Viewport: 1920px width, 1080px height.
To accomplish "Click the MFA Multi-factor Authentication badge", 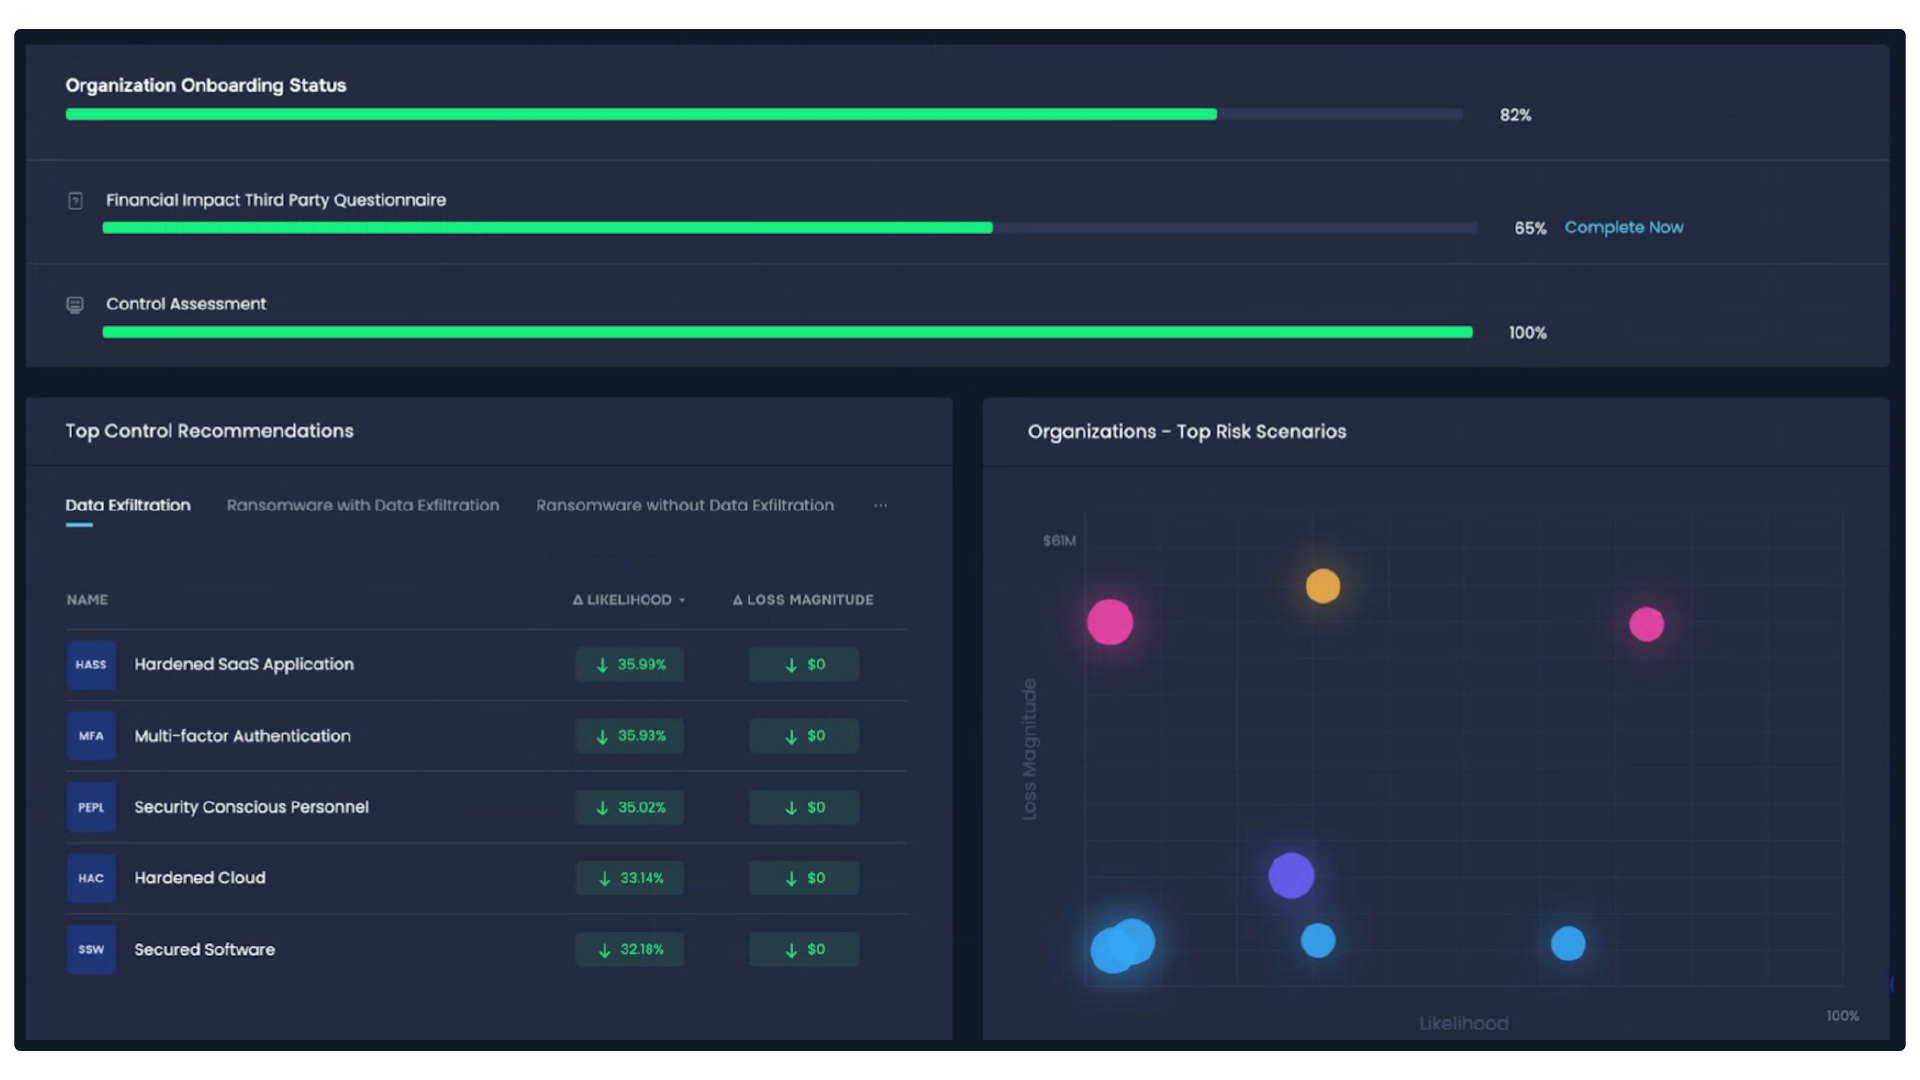I will 90,735.
